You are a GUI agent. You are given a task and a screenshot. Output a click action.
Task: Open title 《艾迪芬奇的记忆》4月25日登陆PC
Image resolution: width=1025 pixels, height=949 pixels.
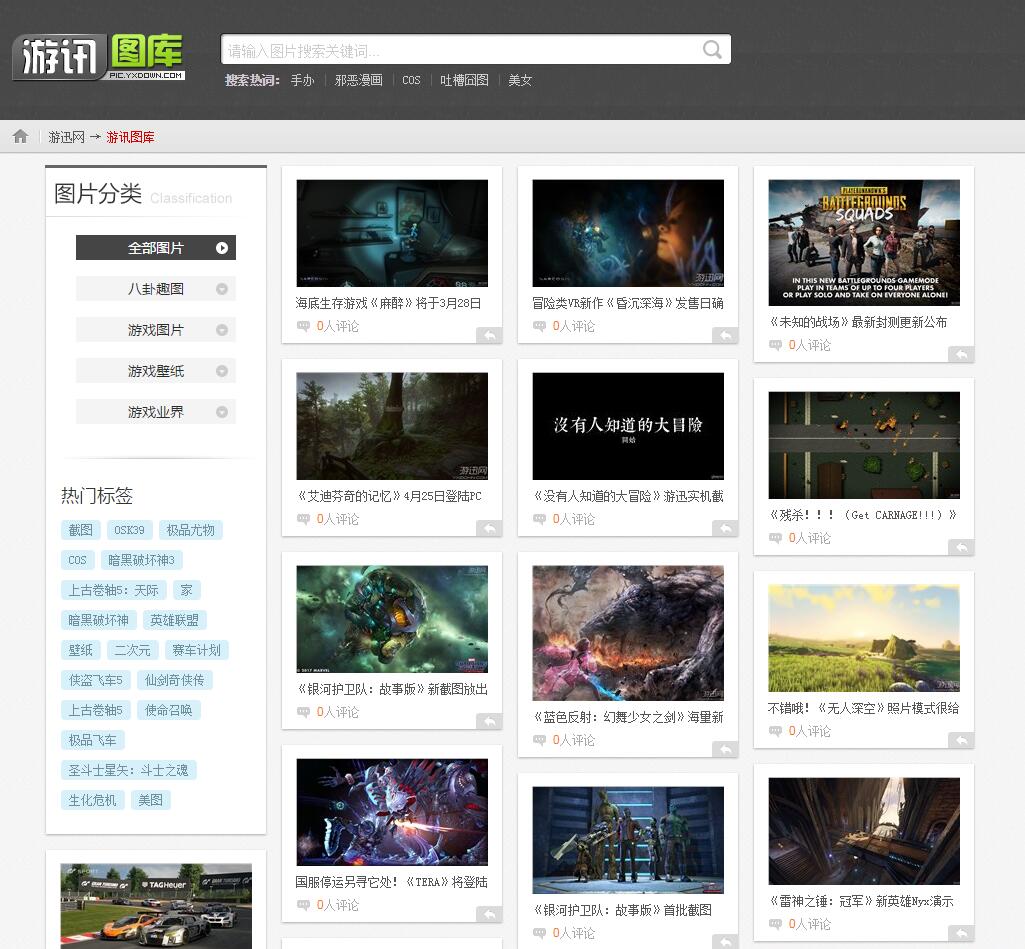pos(390,496)
